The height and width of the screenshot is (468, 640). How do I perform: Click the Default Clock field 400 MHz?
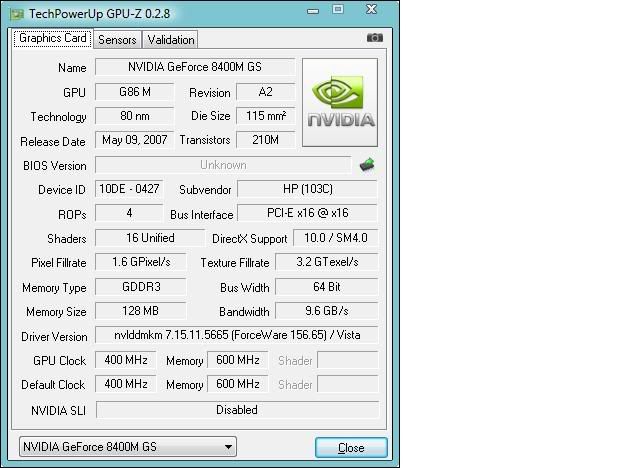pyautogui.click(x=126, y=384)
